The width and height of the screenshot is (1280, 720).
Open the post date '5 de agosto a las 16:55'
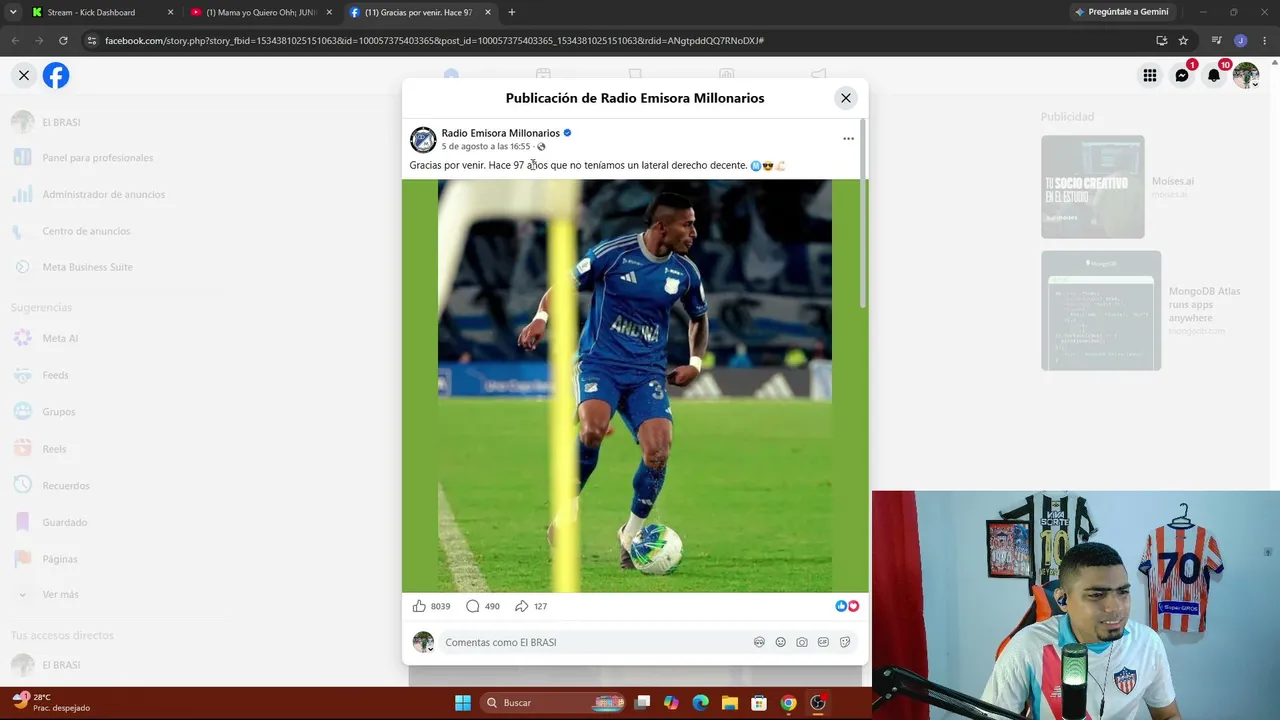(x=486, y=147)
